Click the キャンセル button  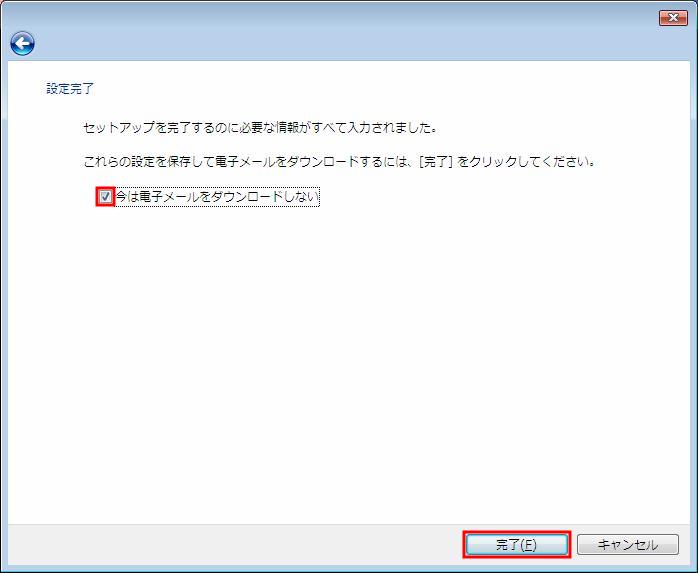coord(628,544)
